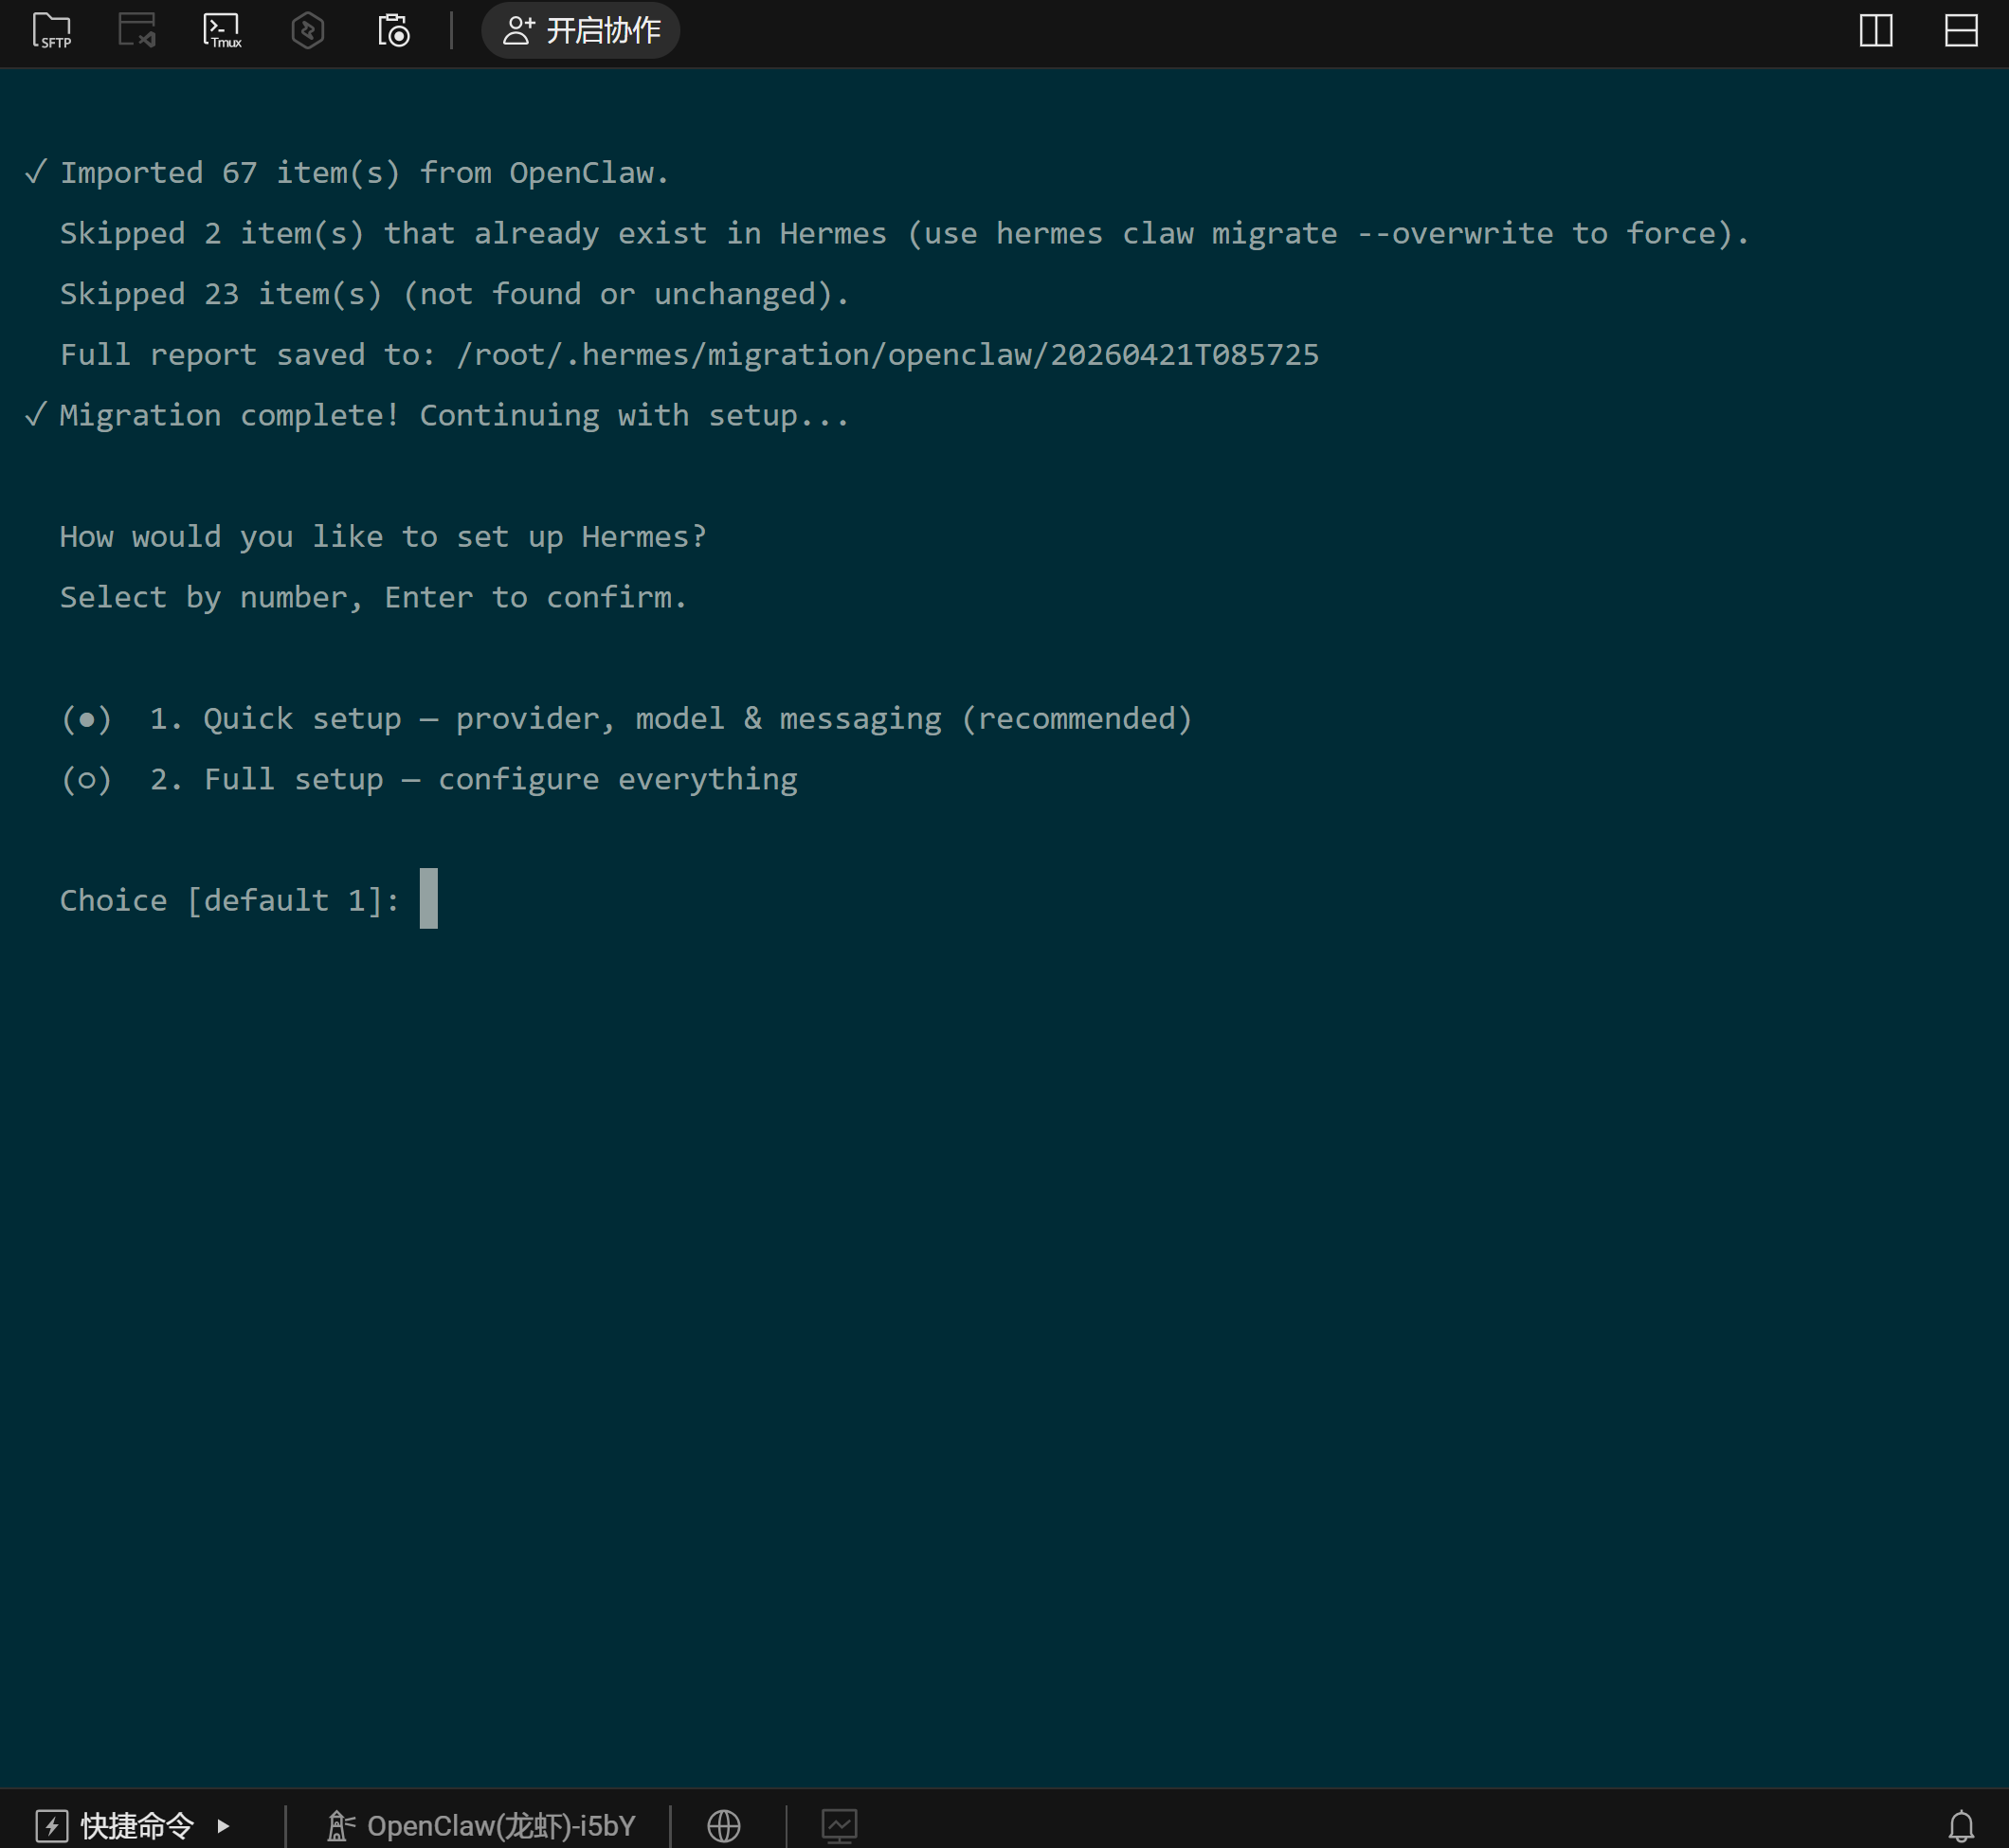Split terminal into vertical panes

(1876, 30)
